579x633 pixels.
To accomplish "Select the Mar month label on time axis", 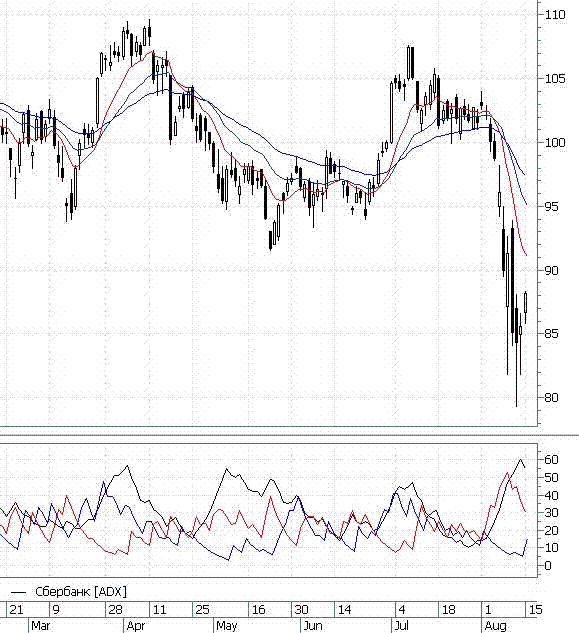I will coord(40,626).
